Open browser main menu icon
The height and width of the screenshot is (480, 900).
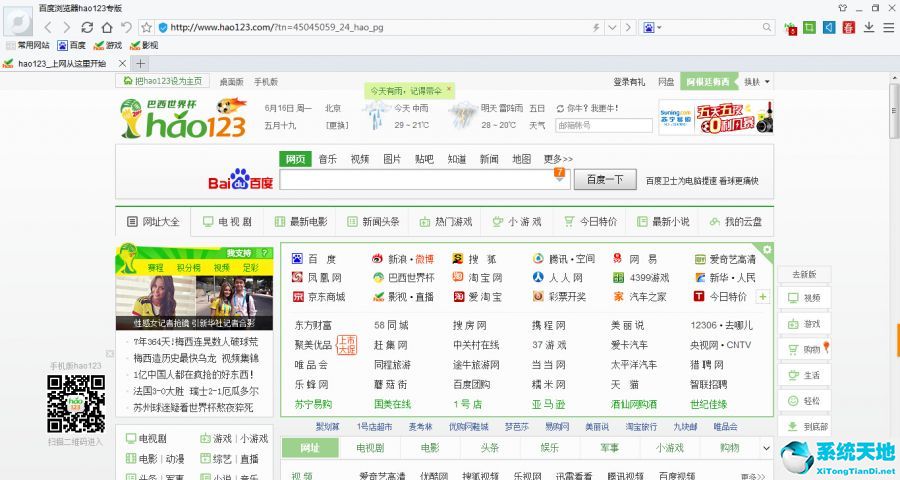pyautogui.click(x=888, y=27)
